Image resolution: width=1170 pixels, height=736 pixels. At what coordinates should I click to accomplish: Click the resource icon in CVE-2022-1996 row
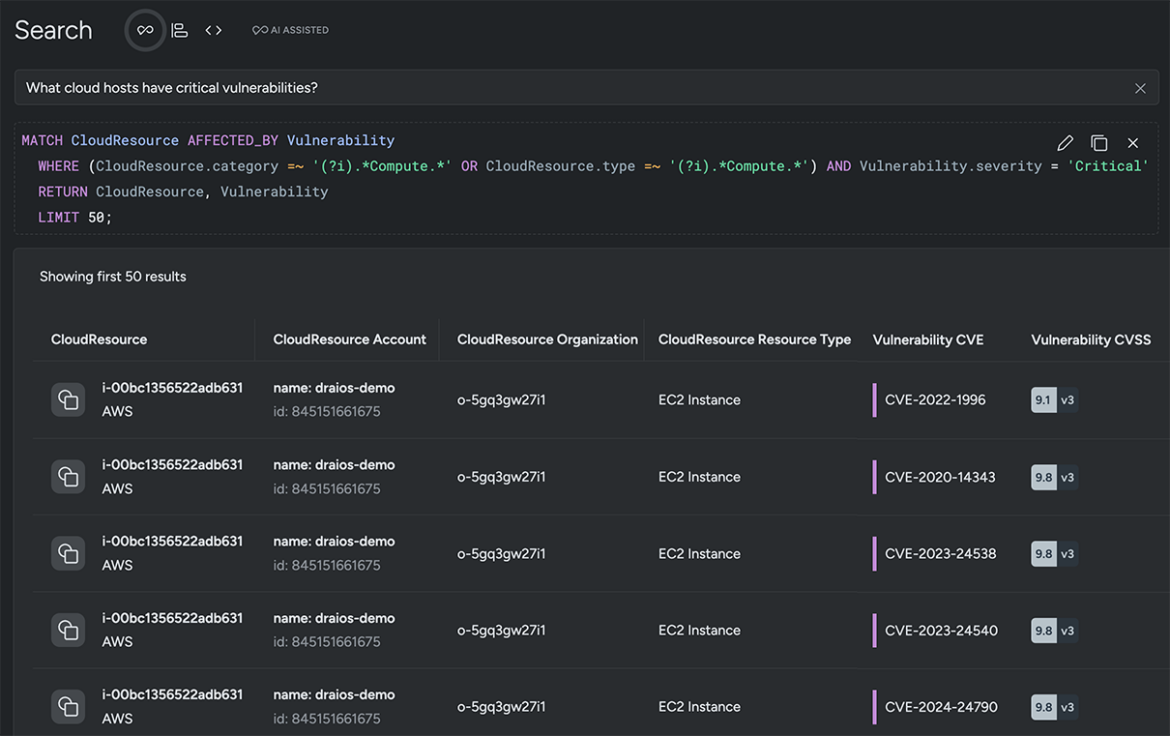[x=68, y=399]
